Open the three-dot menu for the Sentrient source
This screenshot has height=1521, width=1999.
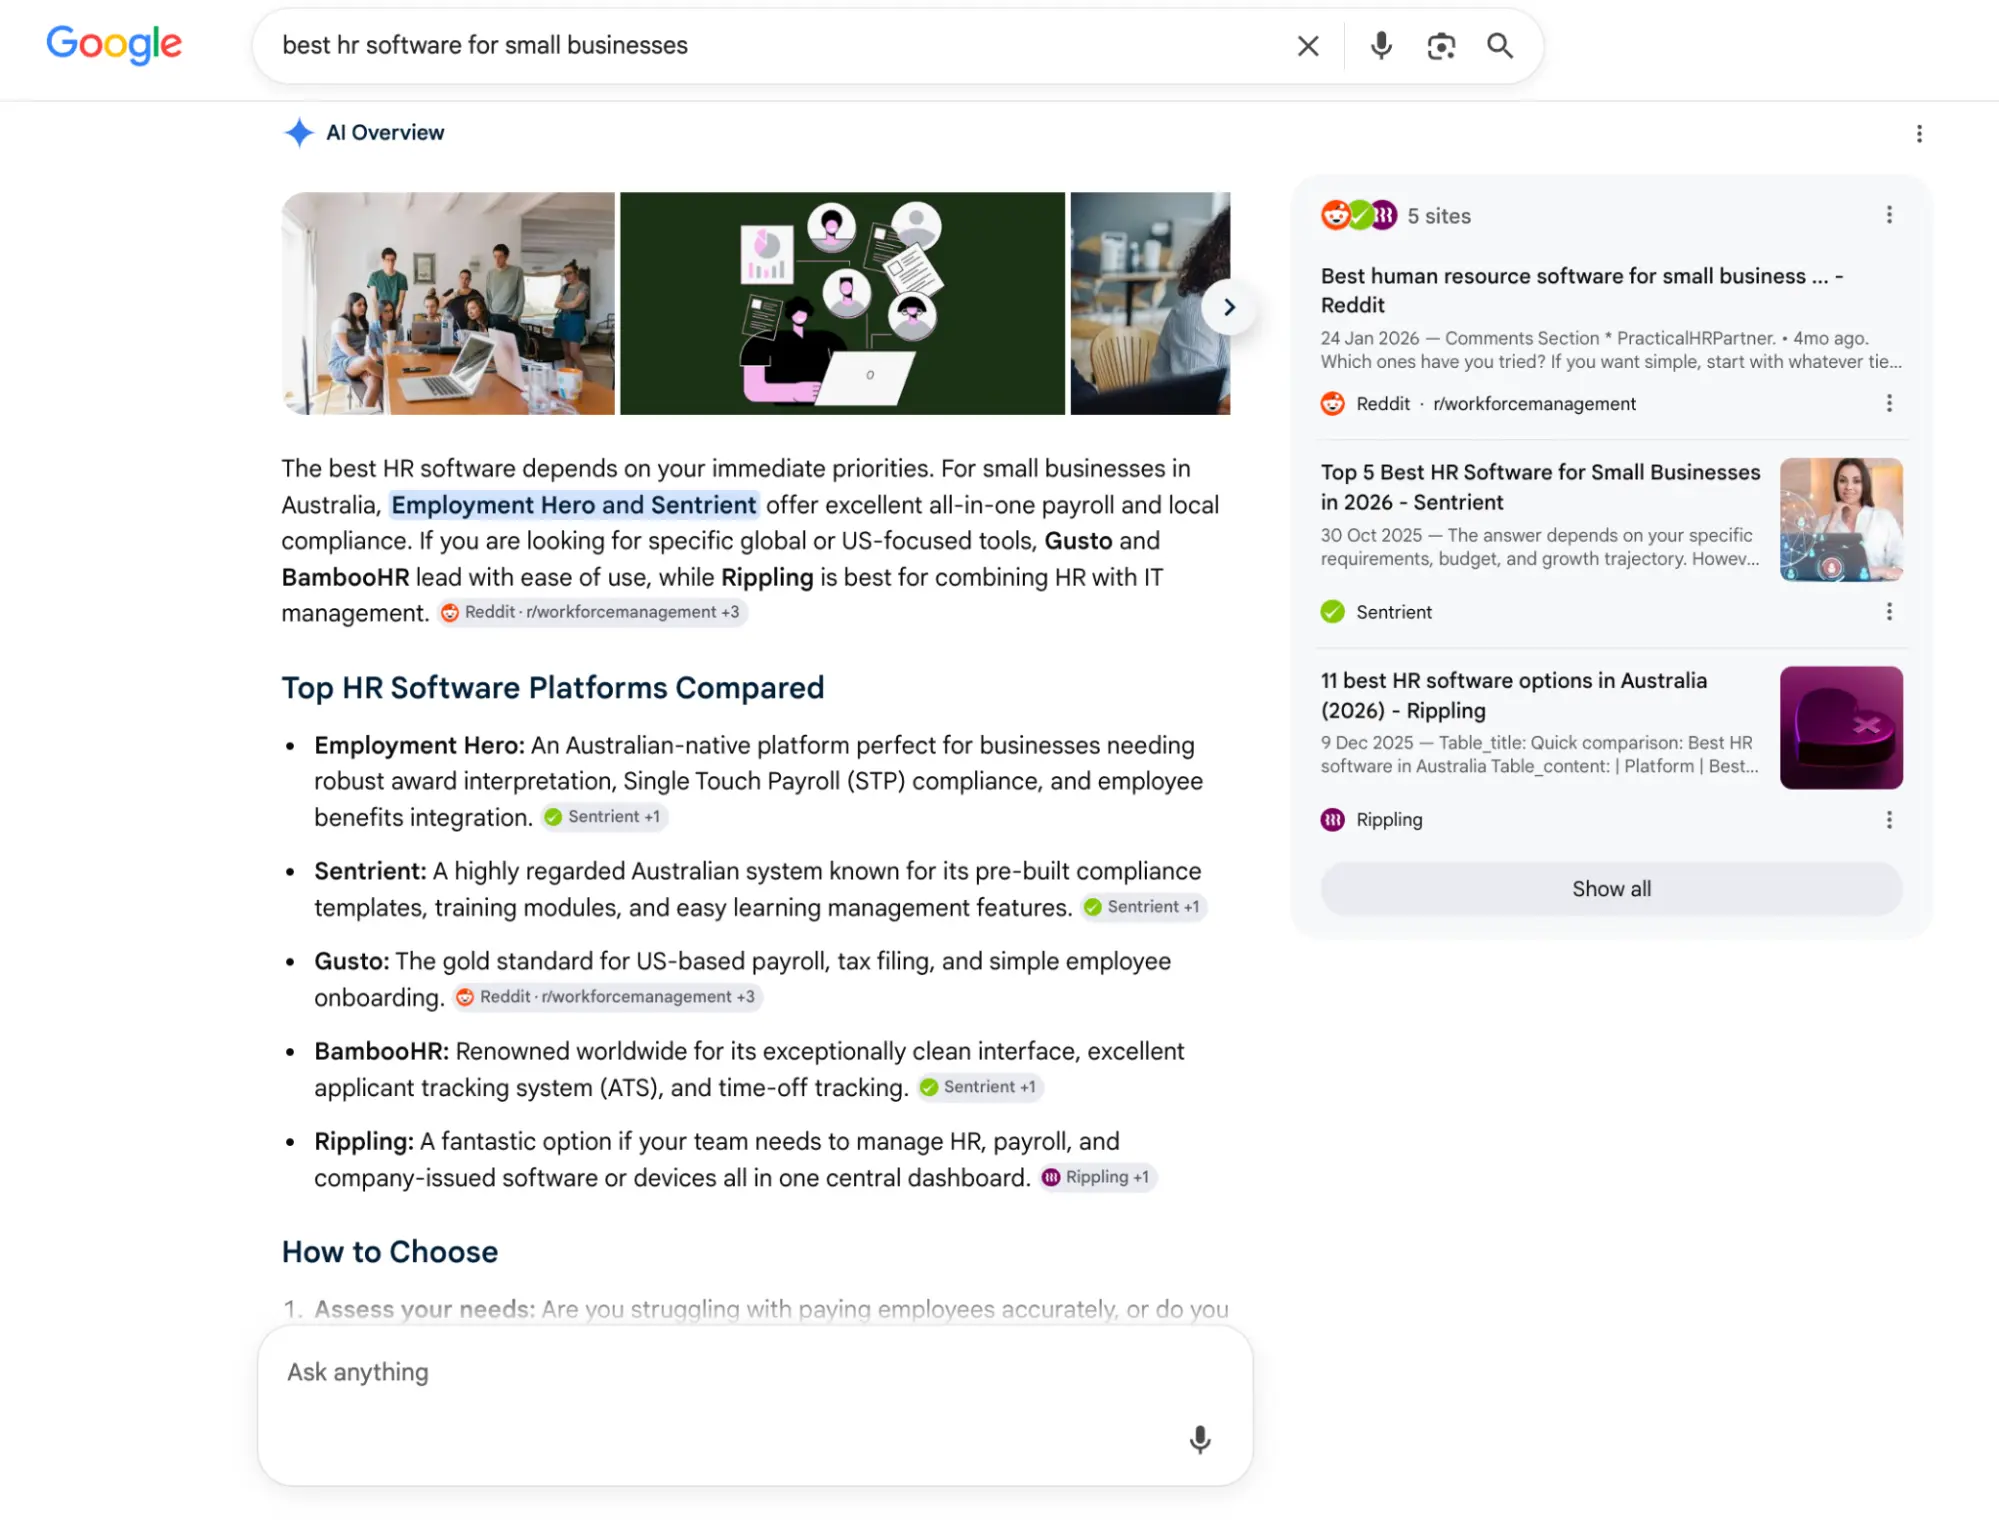pyautogui.click(x=1888, y=611)
